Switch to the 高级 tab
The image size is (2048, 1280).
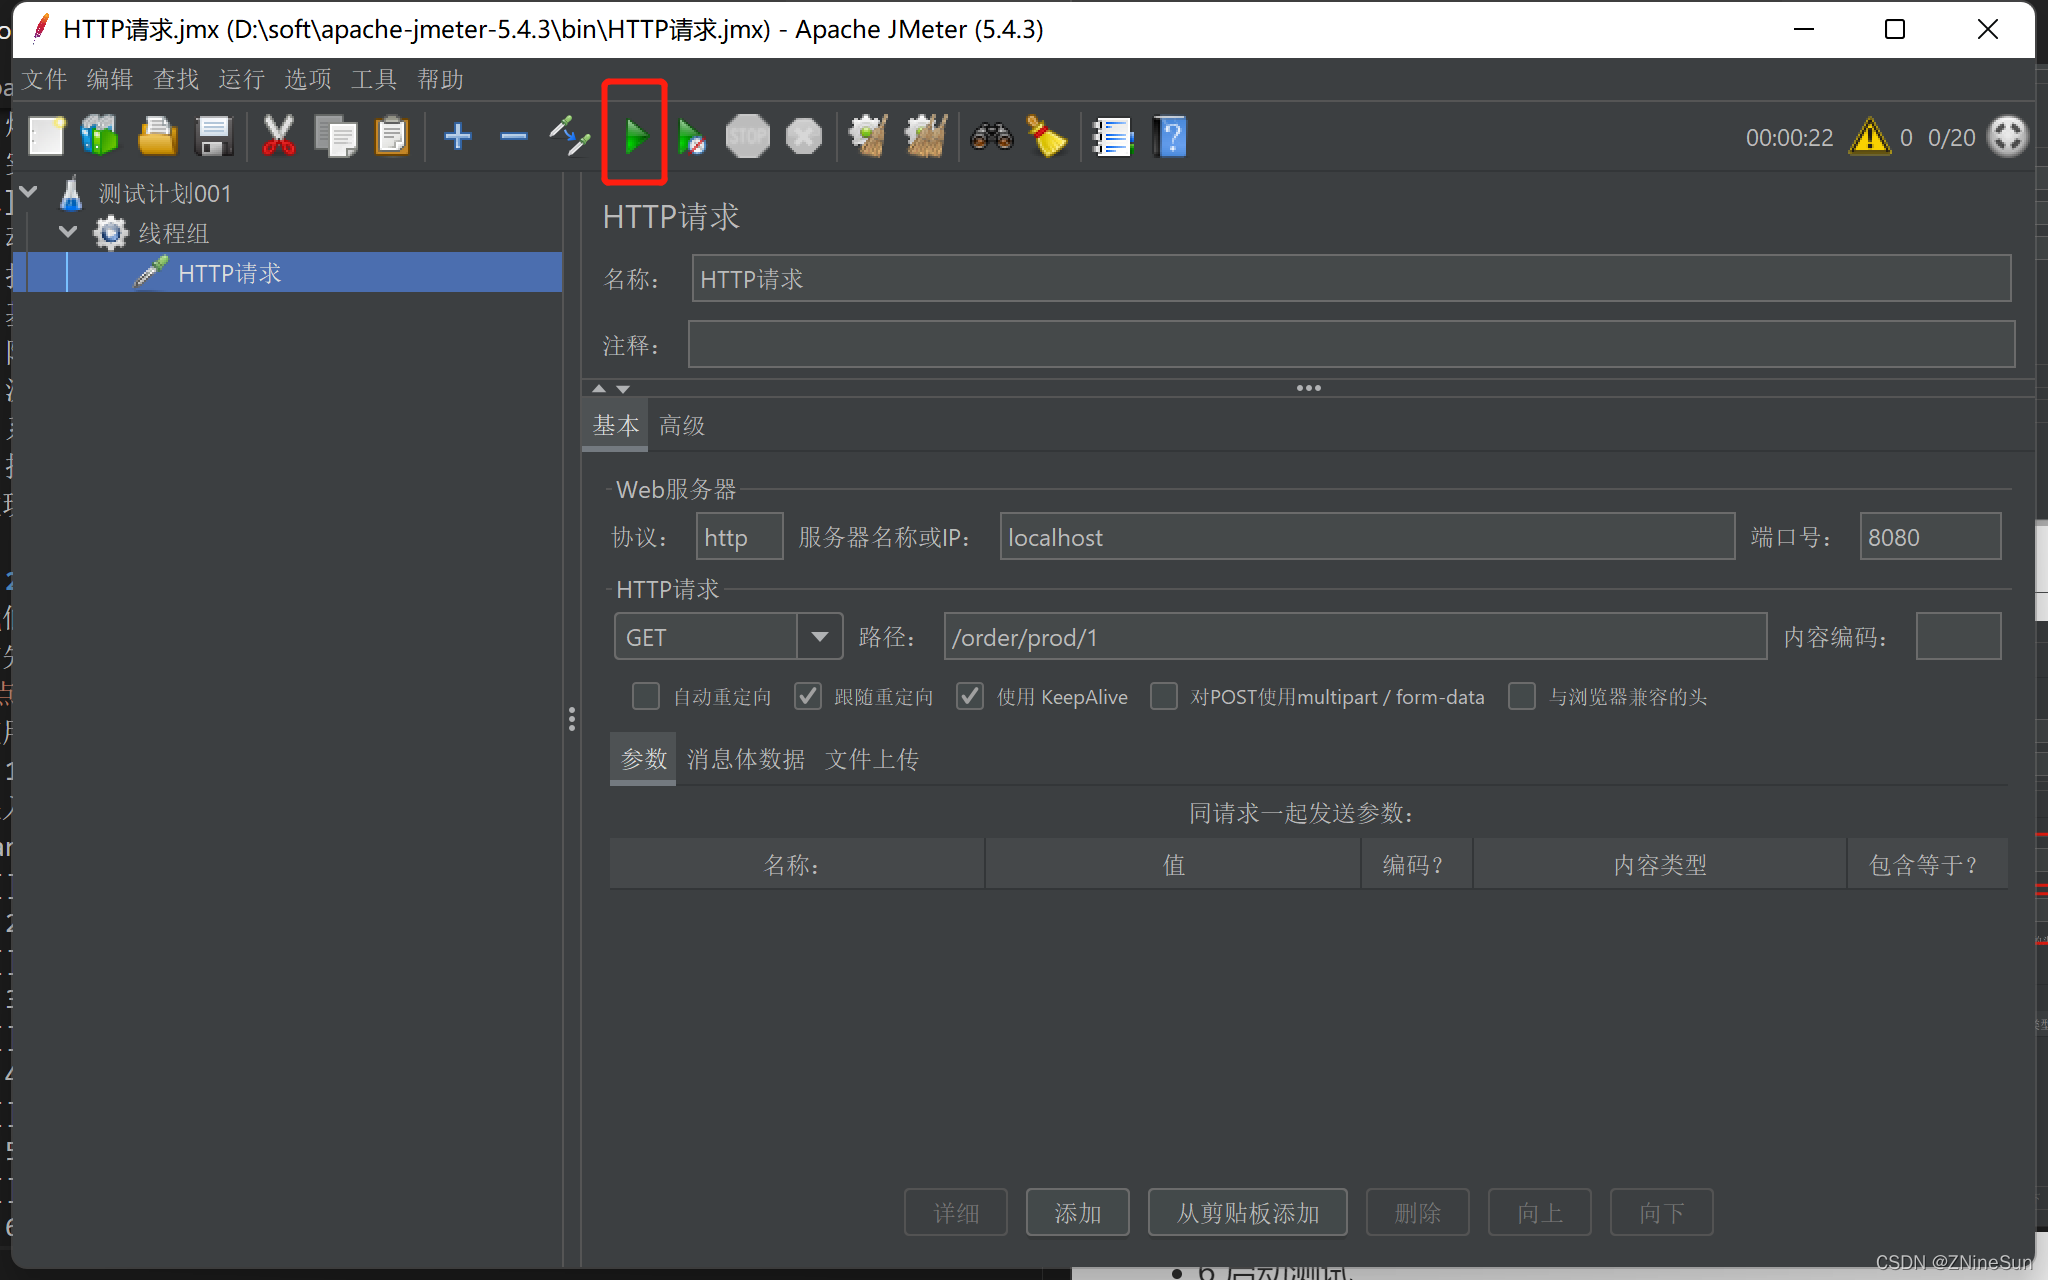[682, 425]
